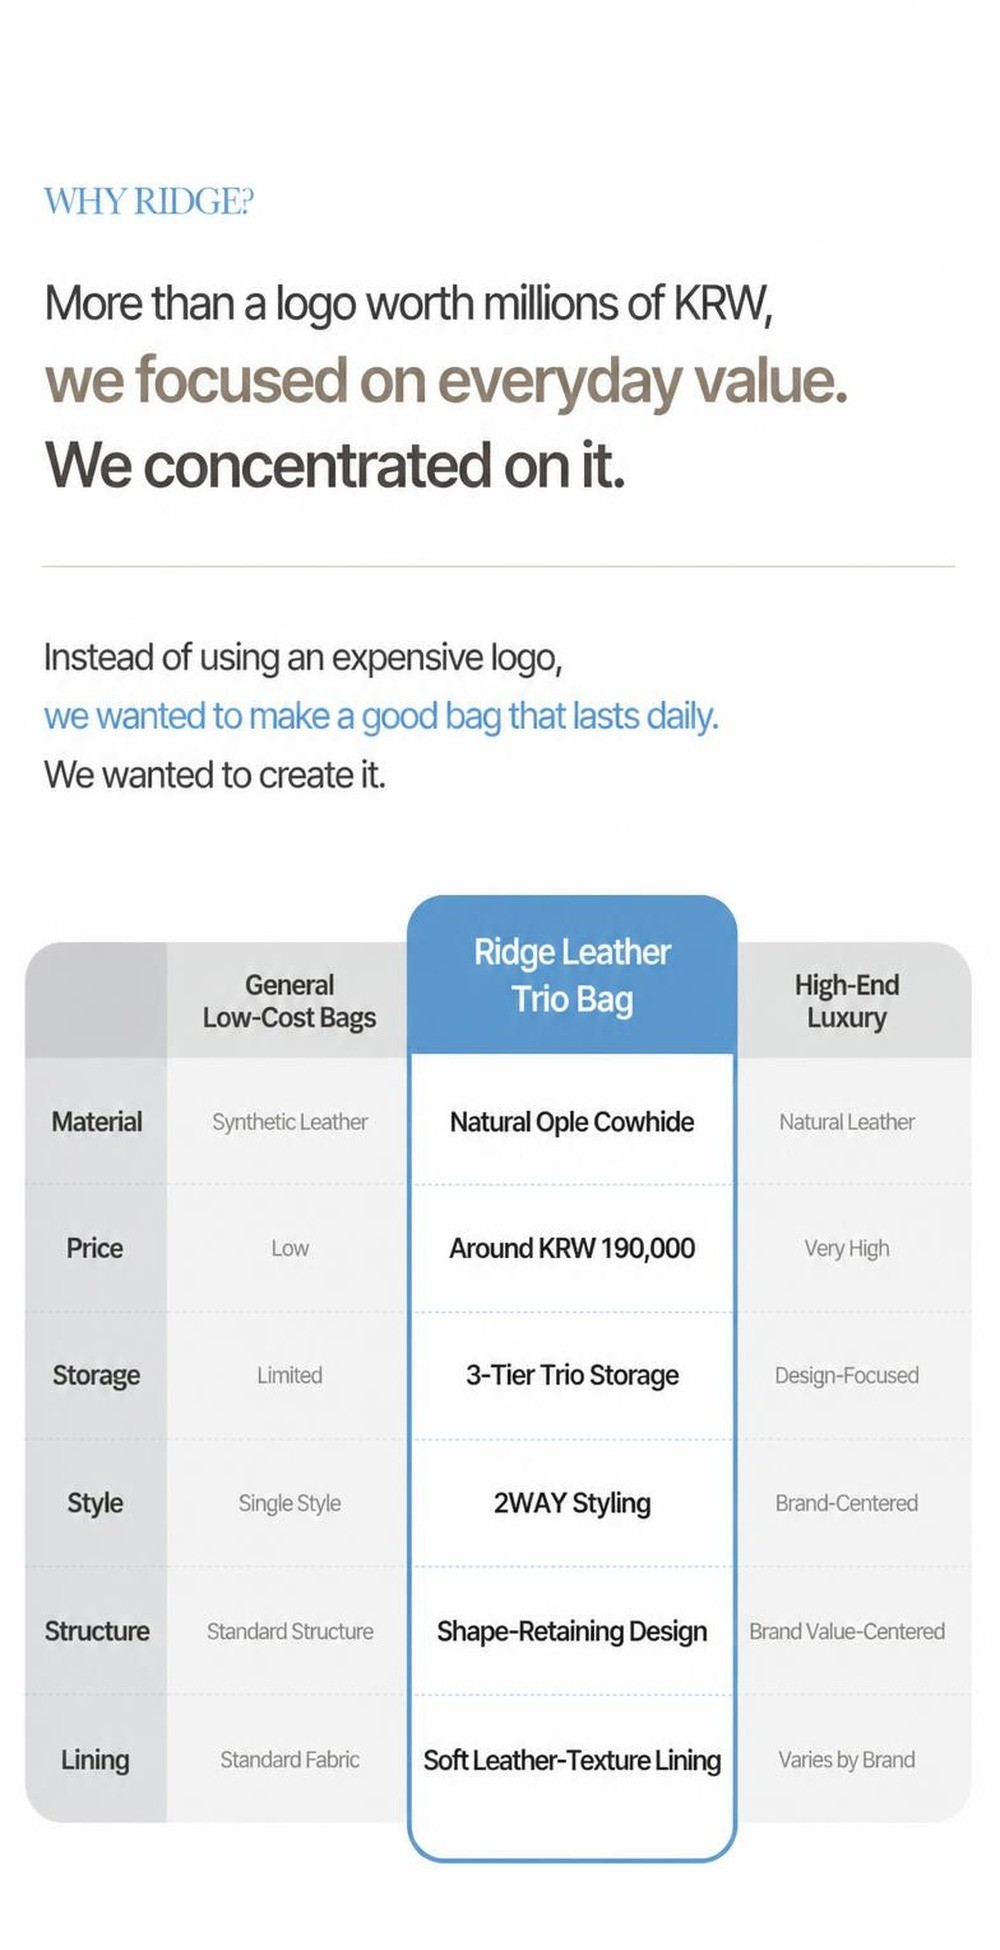The height and width of the screenshot is (1950, 1000).
Task: Select the Ridge Leather Trio Bag column header
Action: coord(572,975)
